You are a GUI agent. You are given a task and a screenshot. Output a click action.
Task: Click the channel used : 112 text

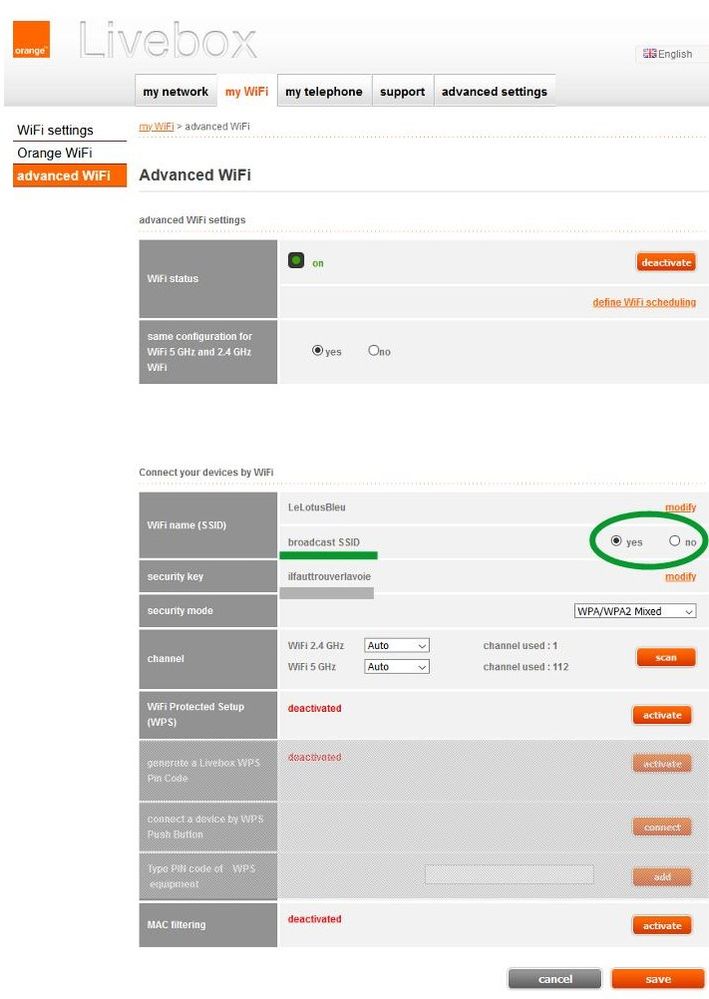tap(526, 666)
